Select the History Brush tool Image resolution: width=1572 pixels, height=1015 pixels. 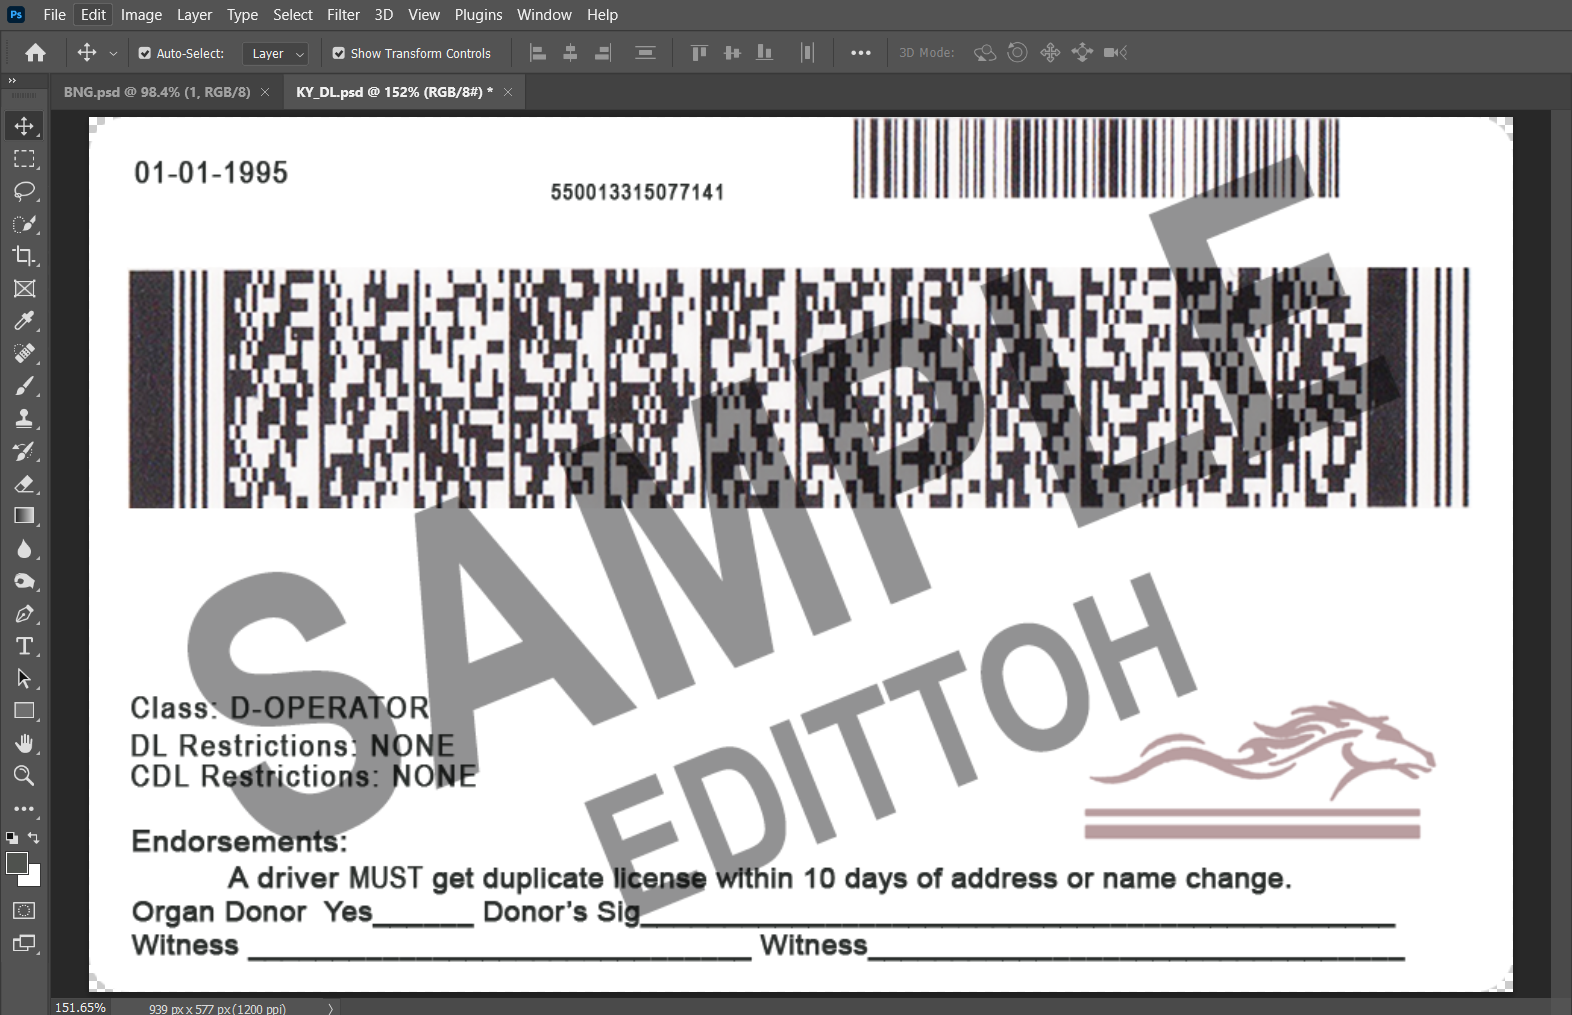pyautogui.click(x=24, y=451)
